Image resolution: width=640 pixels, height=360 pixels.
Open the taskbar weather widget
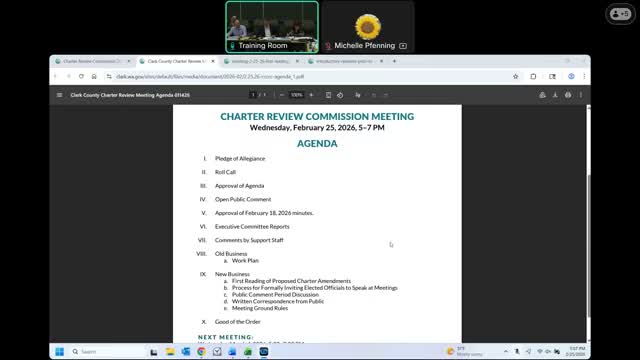[x=464, y=351]
